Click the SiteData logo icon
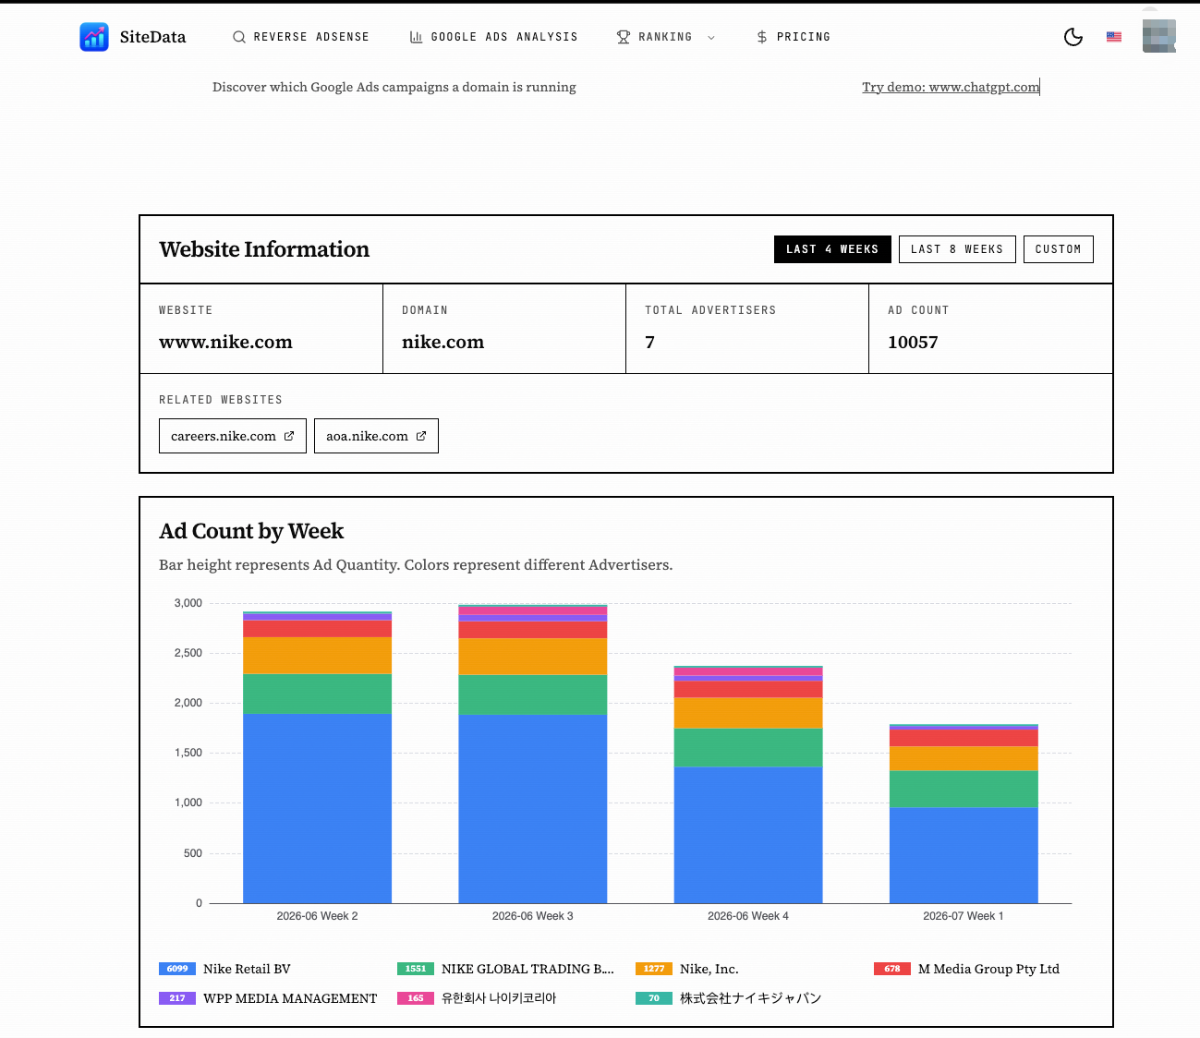 [94, 37]
